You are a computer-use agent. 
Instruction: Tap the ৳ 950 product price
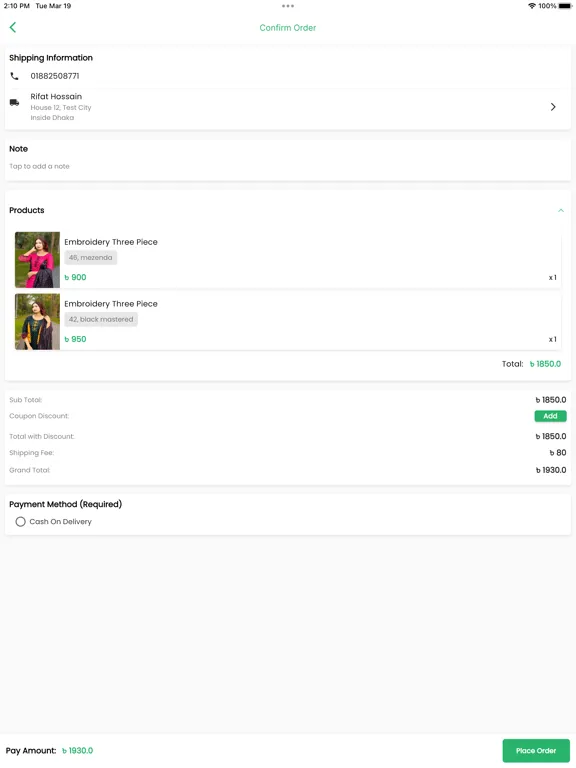pos(75,339)
